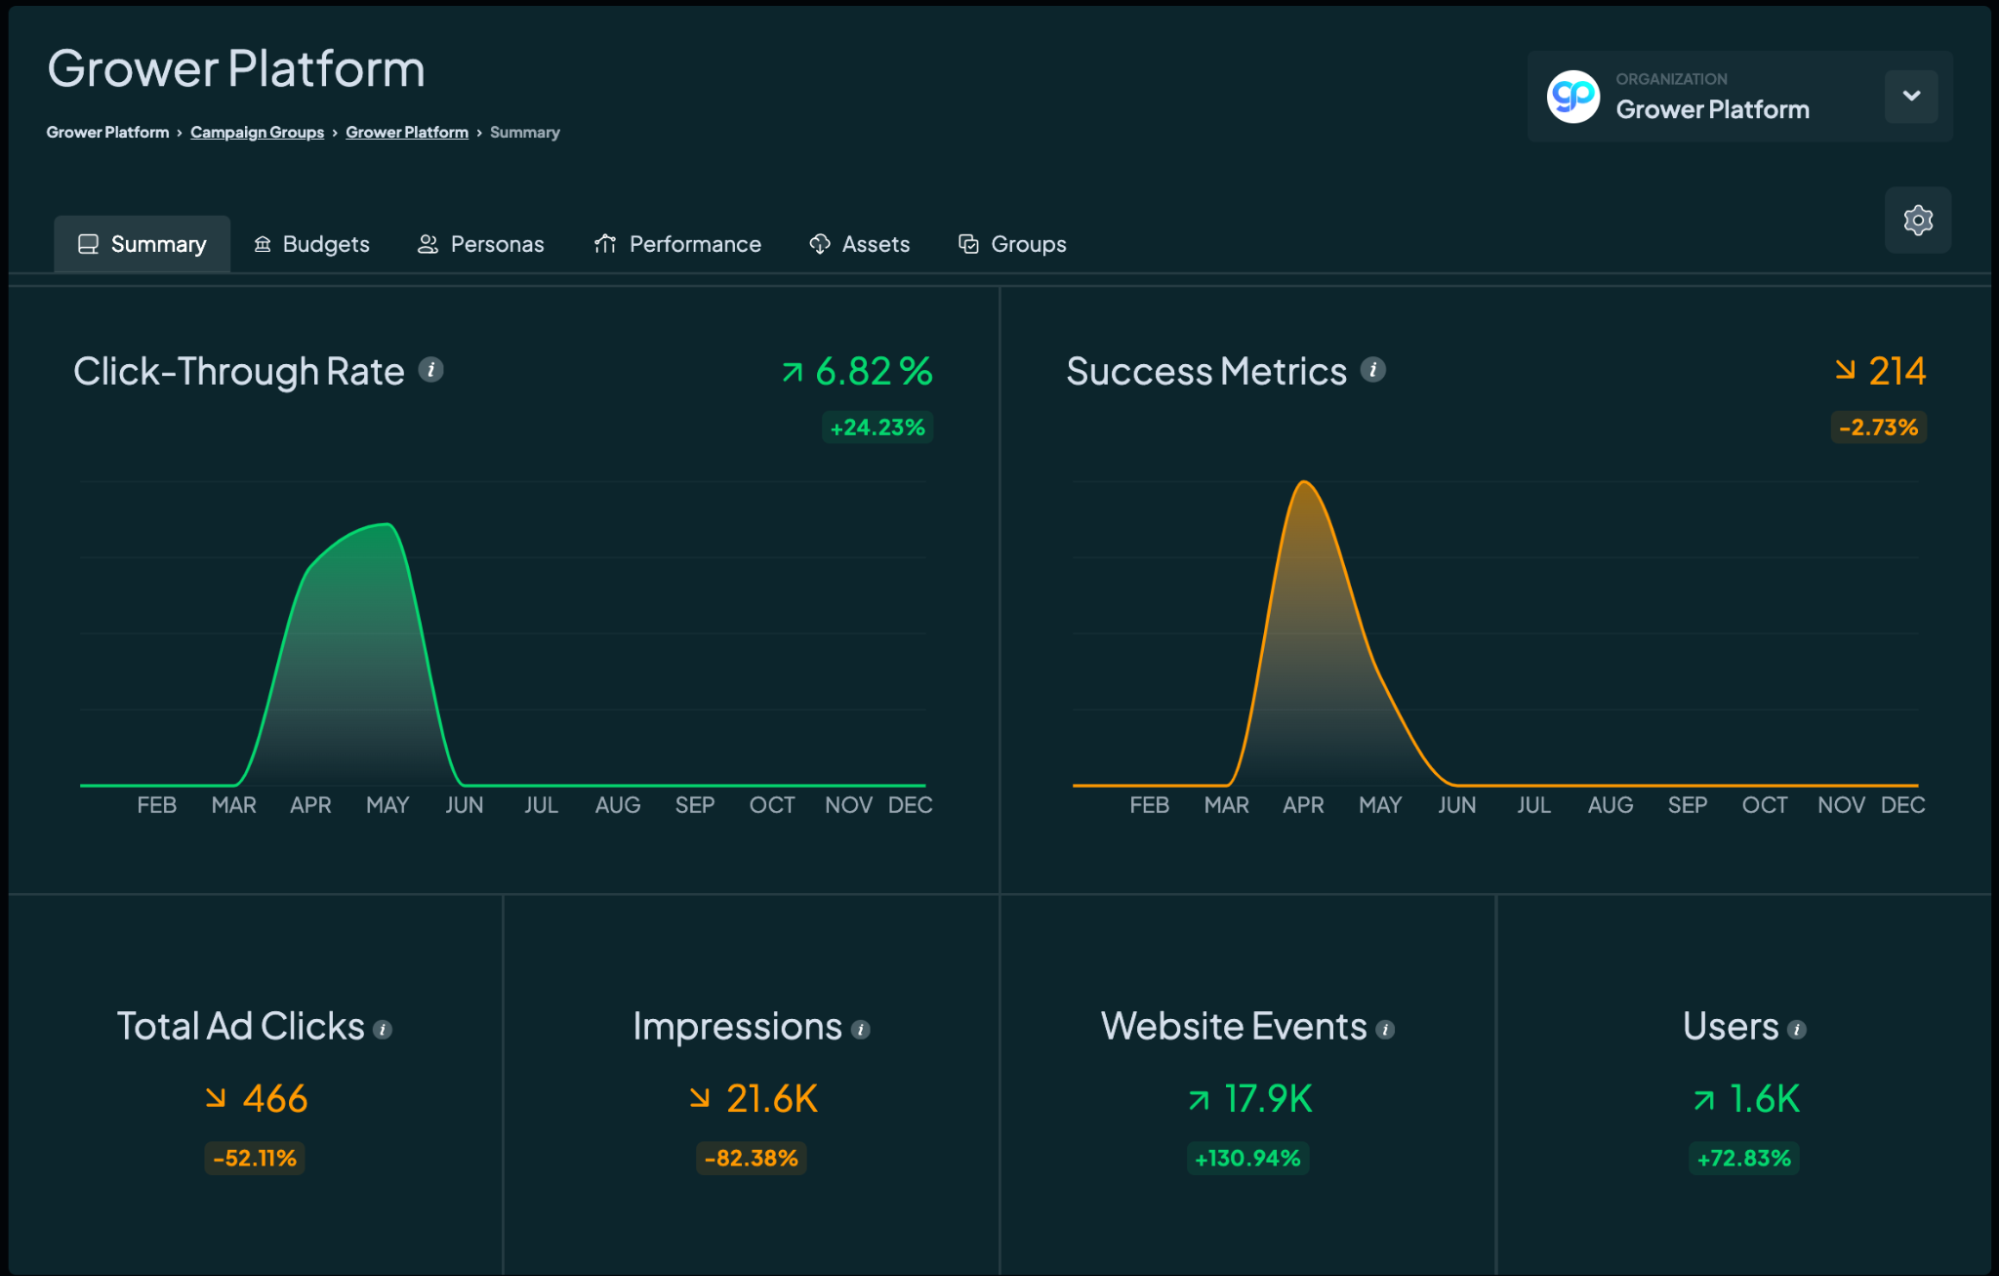Click Impressions info icon

(861, 1029)
